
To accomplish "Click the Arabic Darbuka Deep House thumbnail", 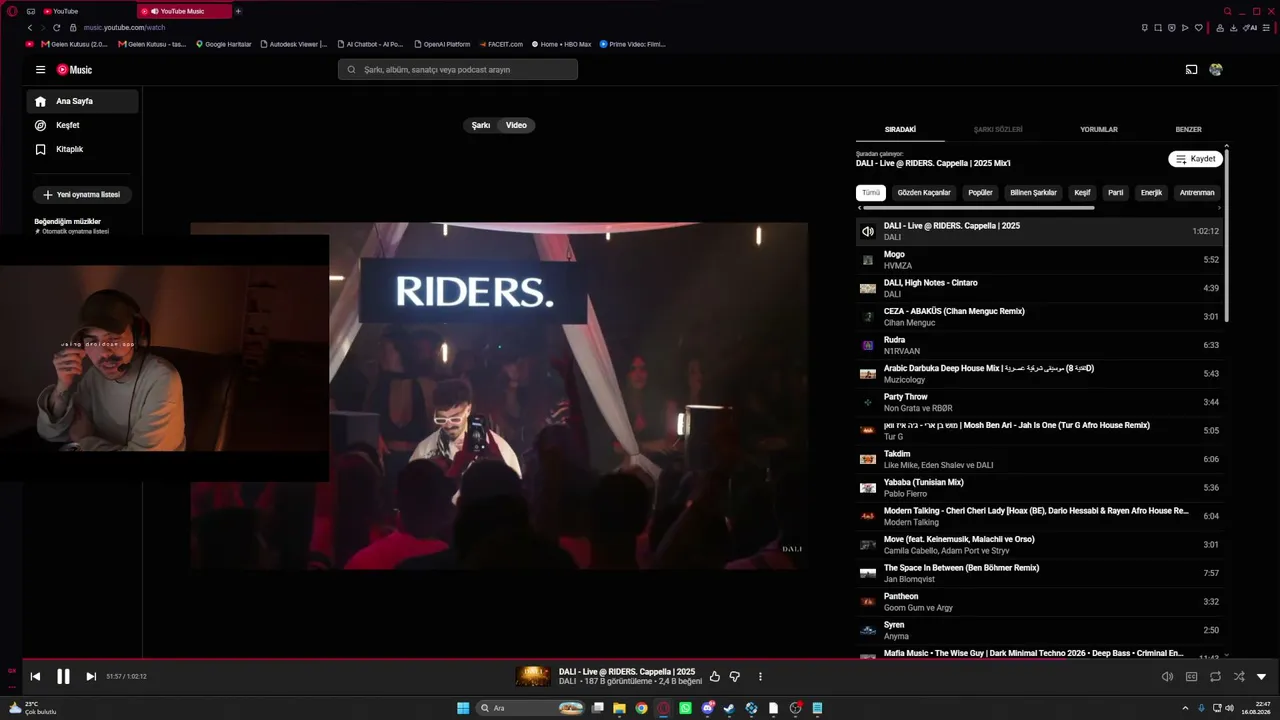I will point(868,374).
